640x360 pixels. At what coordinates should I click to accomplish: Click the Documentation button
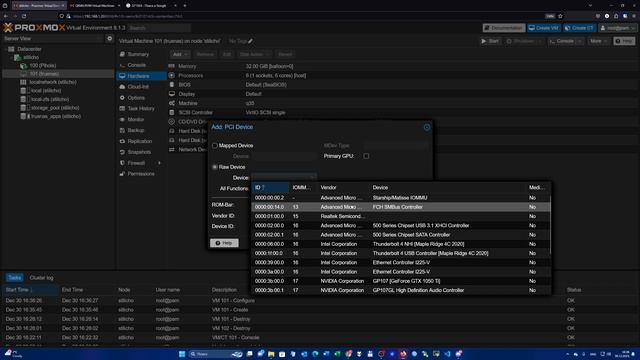[504, 28]
